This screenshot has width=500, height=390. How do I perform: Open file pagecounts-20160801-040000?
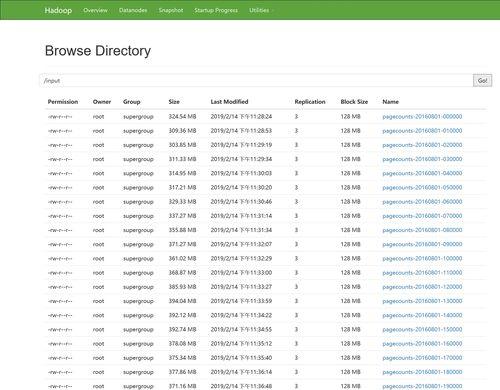coord(422,173)
